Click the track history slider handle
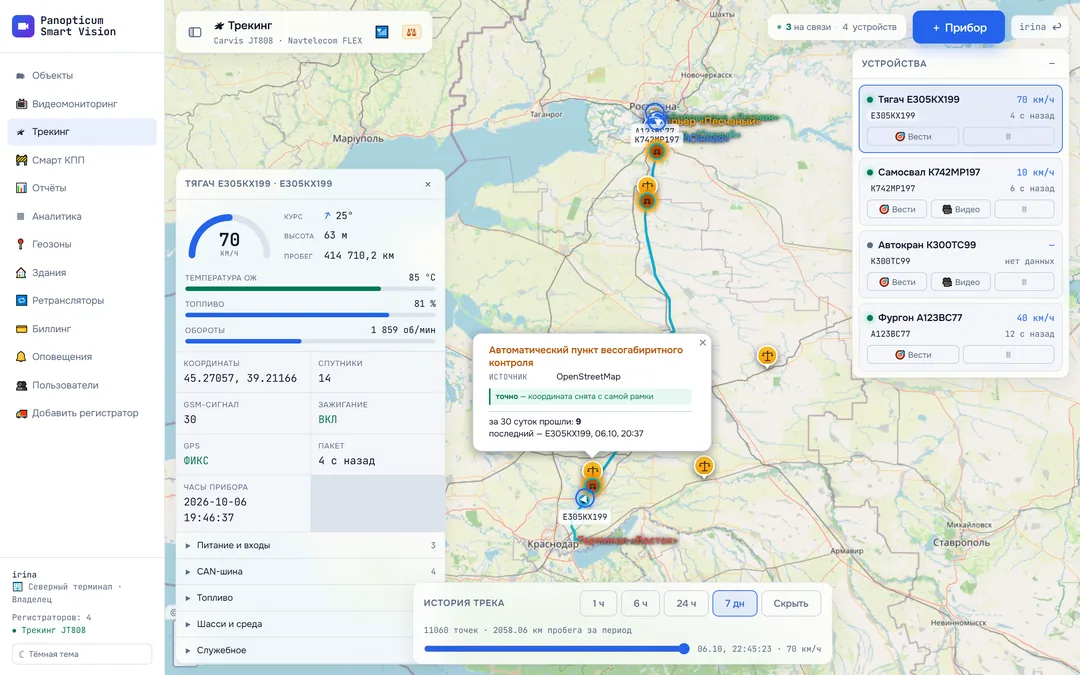The width and height of the screenshot is (1080, 675). tap(684, 648)
